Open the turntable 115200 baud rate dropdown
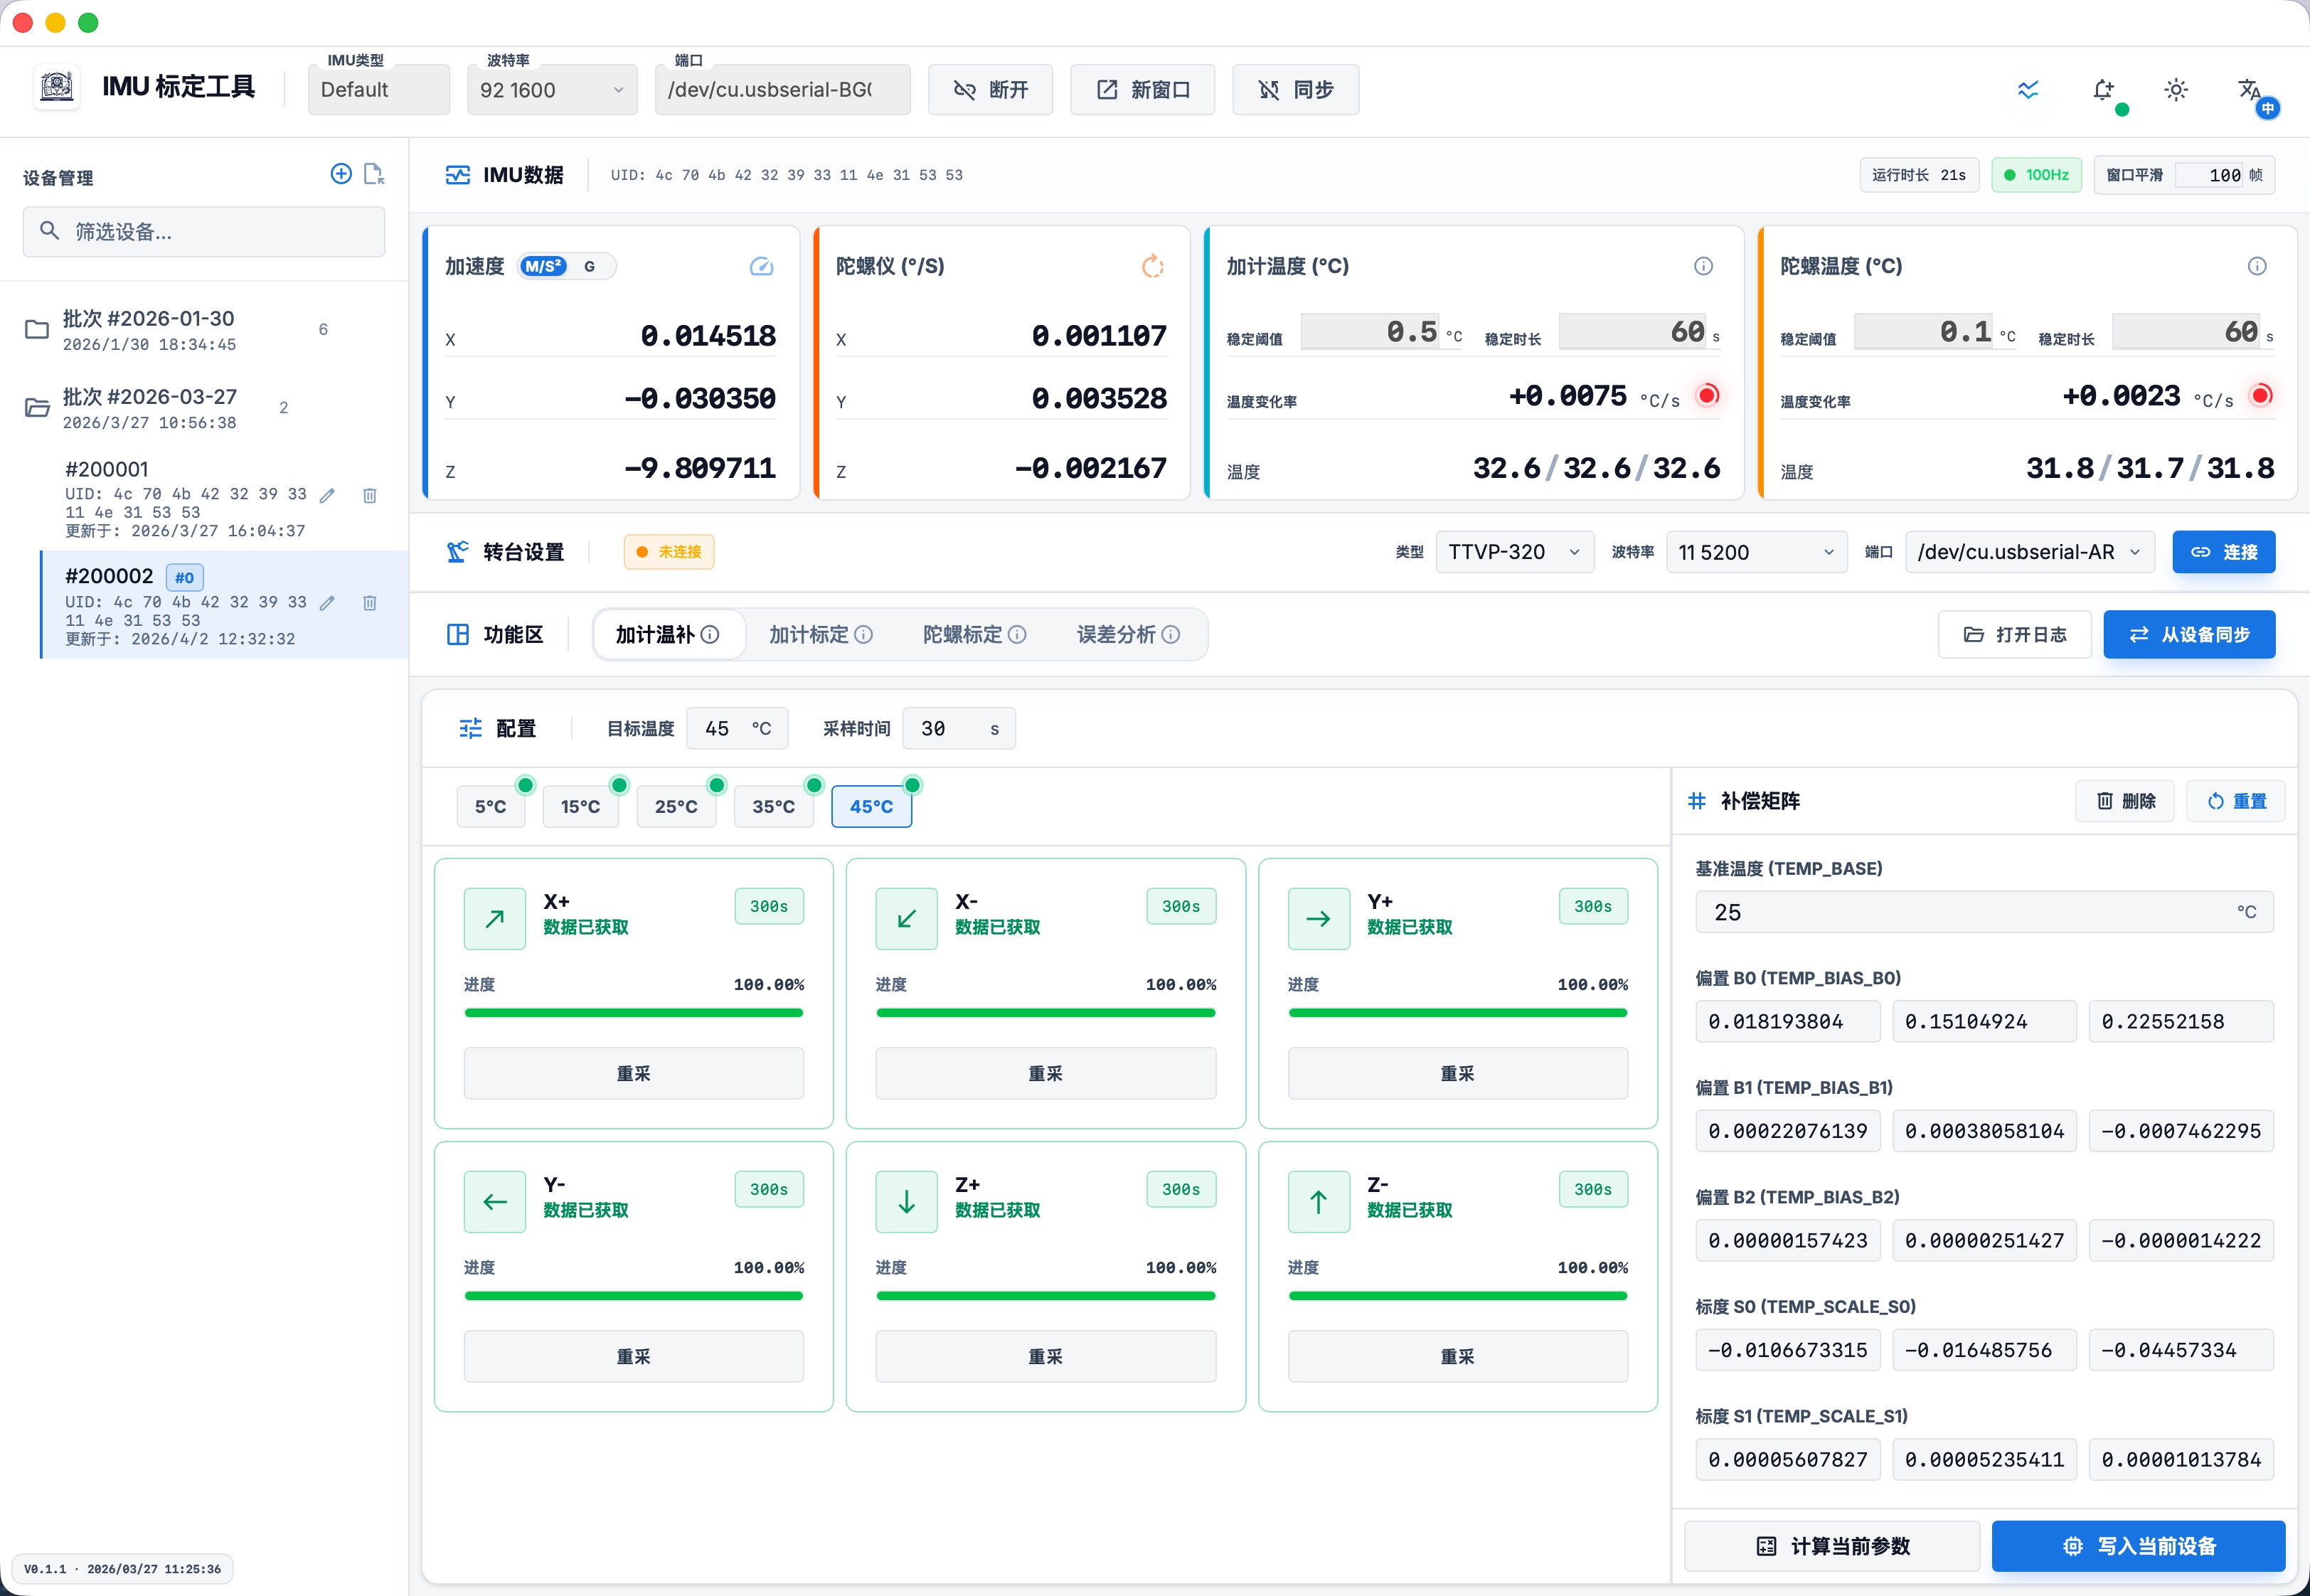This screenshot has height=1596, width=2310. [1756, 552]
